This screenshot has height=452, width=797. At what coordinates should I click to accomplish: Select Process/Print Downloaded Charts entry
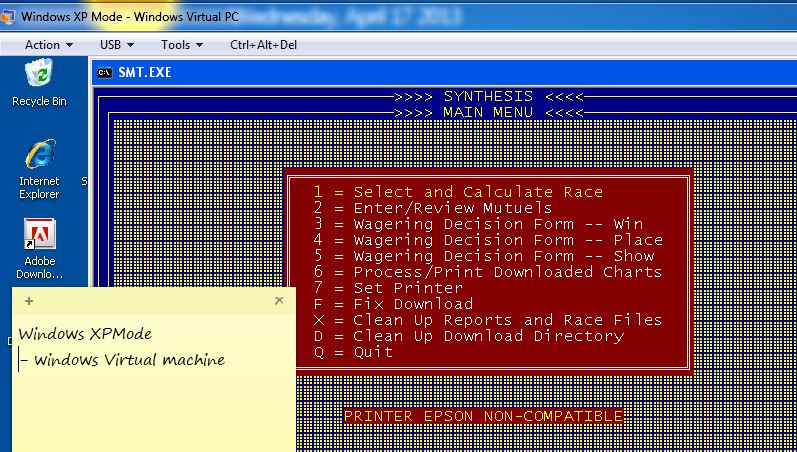tap(488, 272)
